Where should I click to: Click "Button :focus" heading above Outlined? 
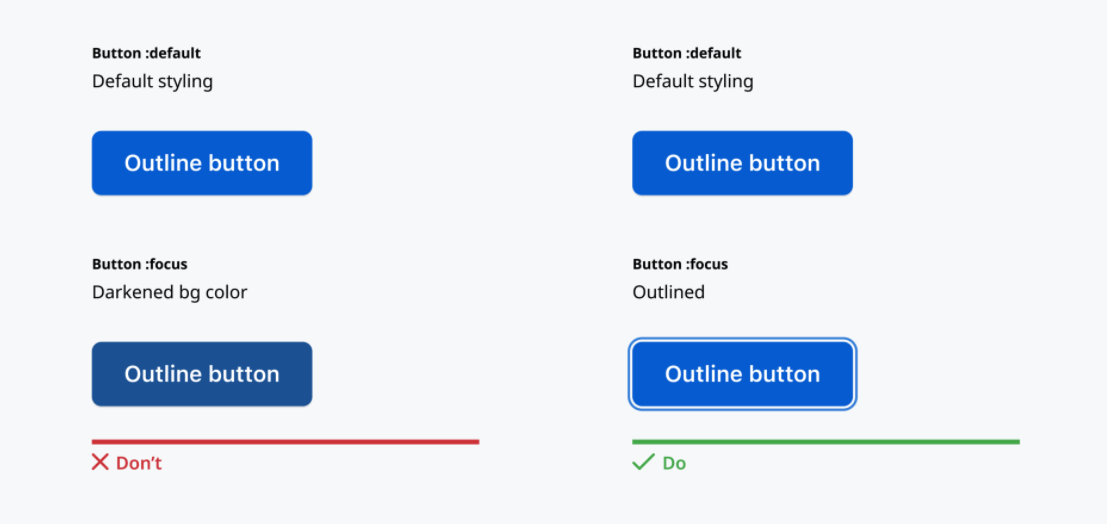680,264
